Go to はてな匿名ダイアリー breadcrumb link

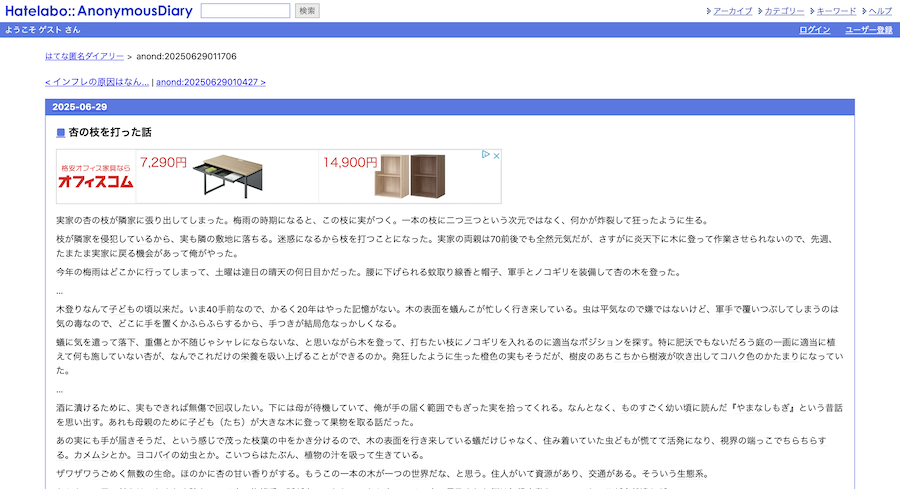coord(84,56)
